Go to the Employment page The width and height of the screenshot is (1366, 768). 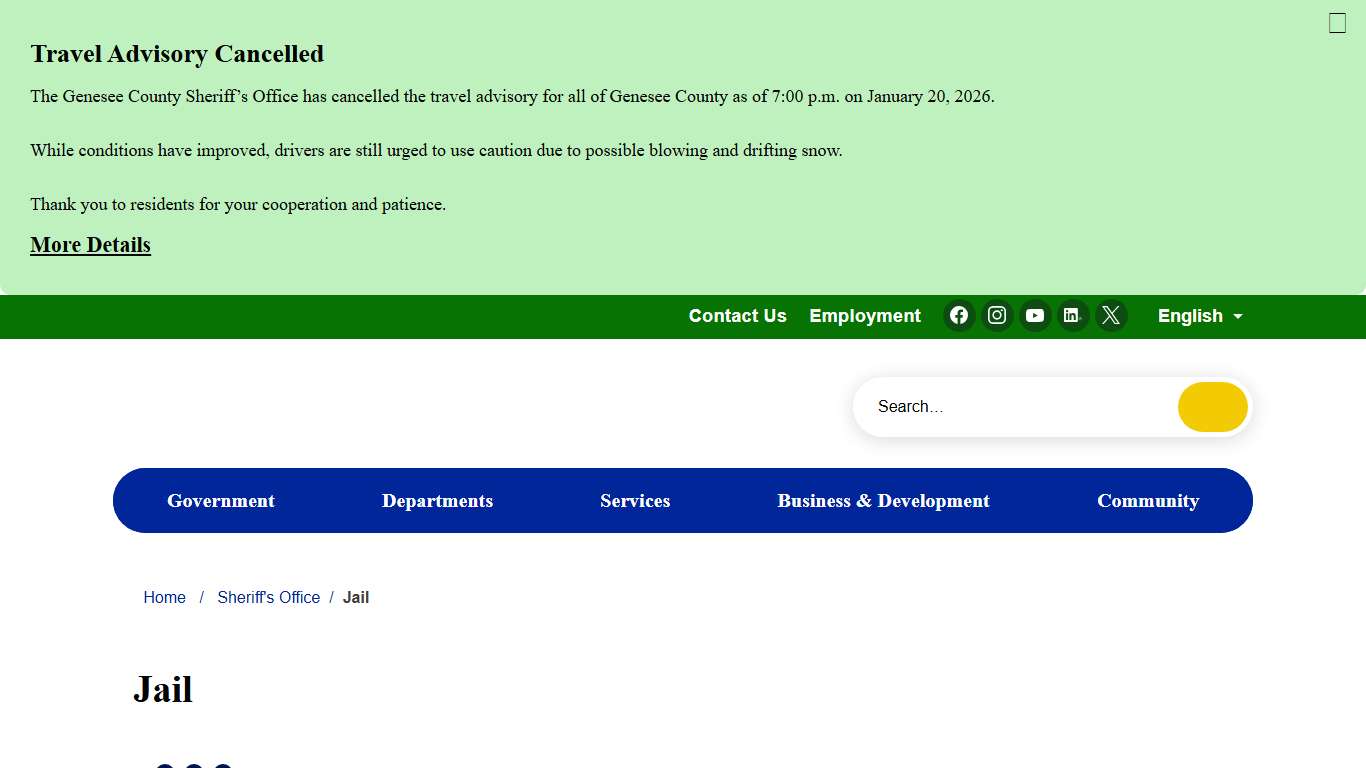(x=864, y=316)
